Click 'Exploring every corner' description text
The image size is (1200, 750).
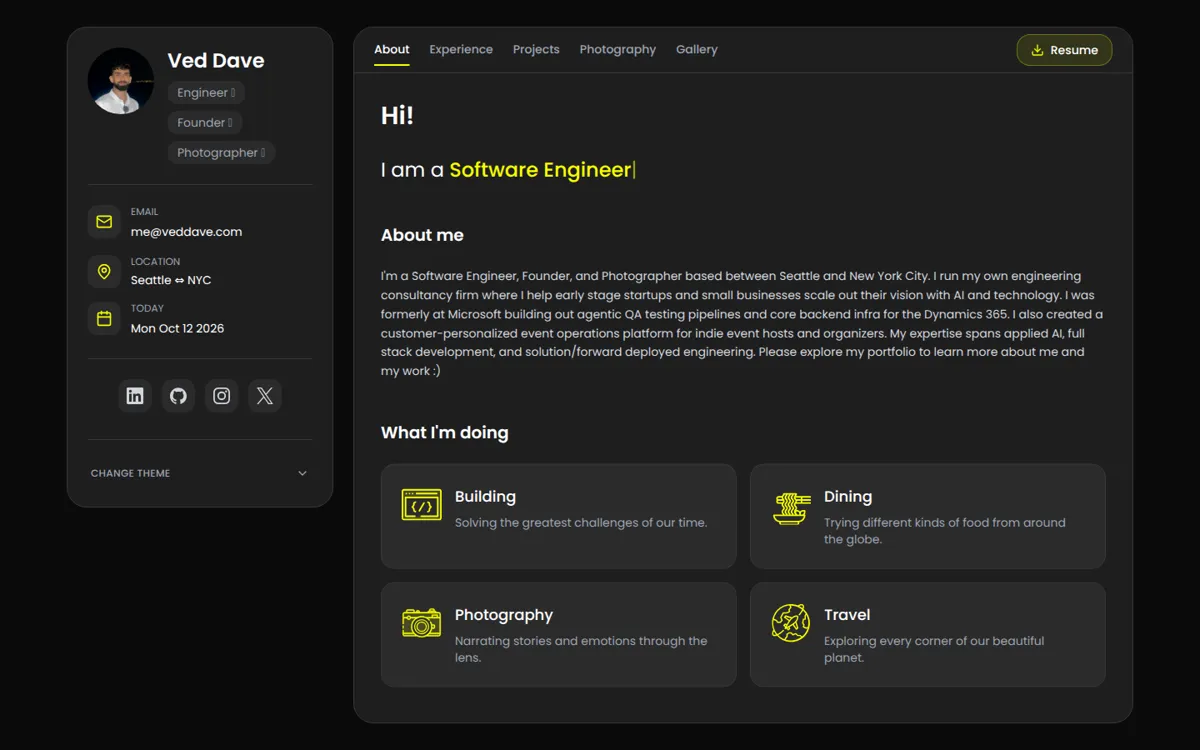934,649
